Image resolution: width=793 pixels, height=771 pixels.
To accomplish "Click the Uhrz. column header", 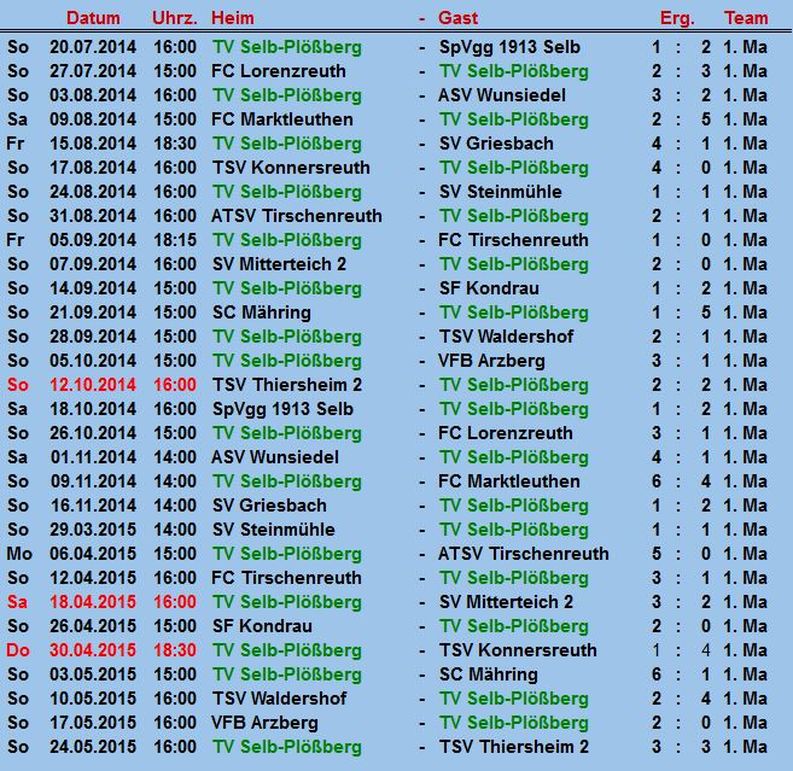I will (174, 18).
